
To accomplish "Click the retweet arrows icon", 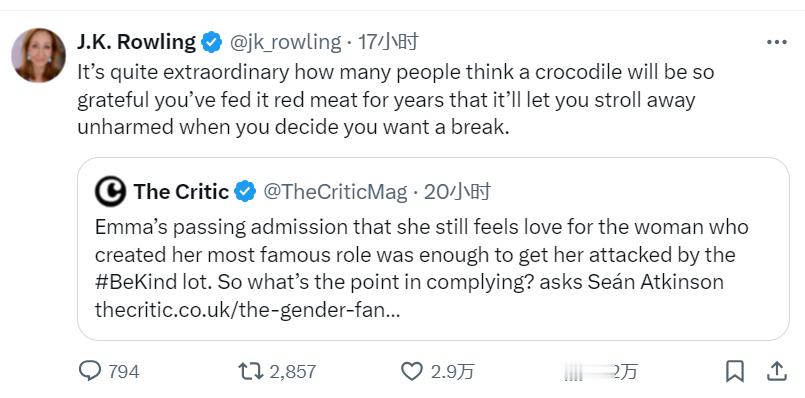I will (x=251, y=371).
